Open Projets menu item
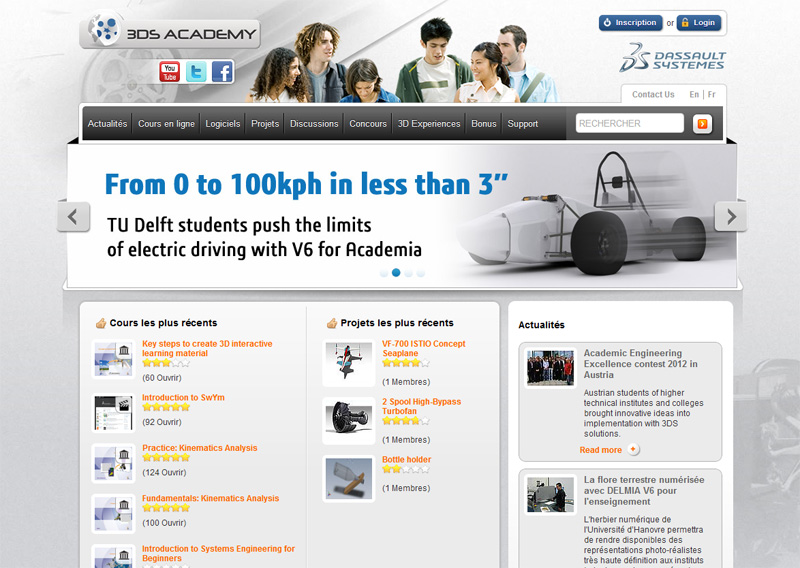Viewport: 800px width, 568px height. click(x=265, y=124)
